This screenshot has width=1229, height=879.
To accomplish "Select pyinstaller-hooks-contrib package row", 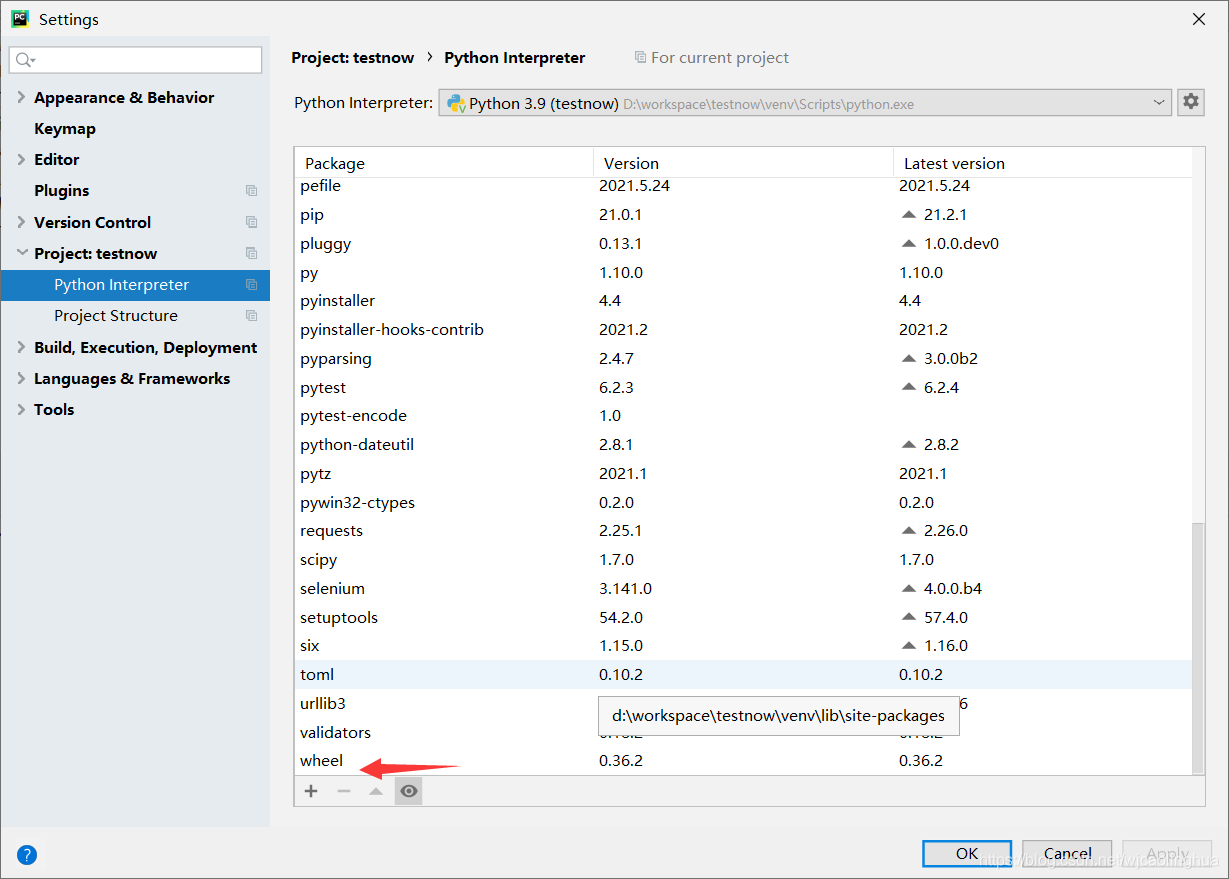I will [x=743, y=330].
